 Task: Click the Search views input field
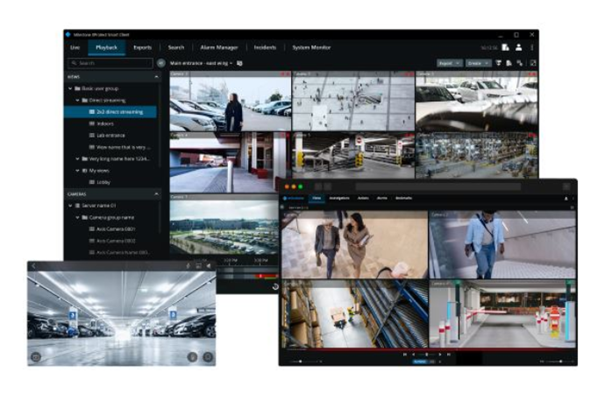click(x=110, y=63)
